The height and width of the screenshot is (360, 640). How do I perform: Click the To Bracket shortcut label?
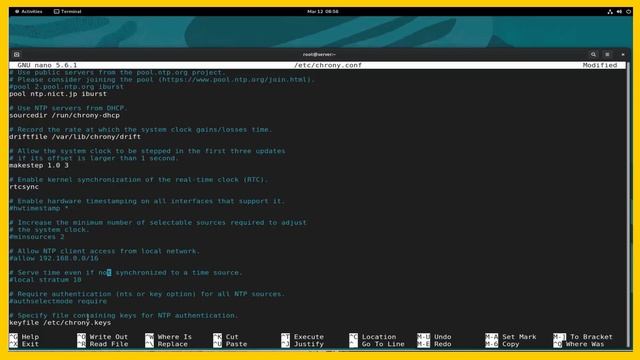(591, 337)
